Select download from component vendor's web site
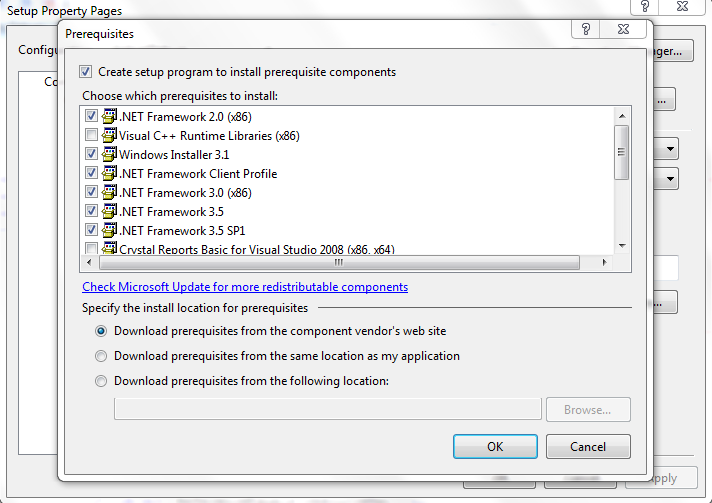 click(101, 331)
